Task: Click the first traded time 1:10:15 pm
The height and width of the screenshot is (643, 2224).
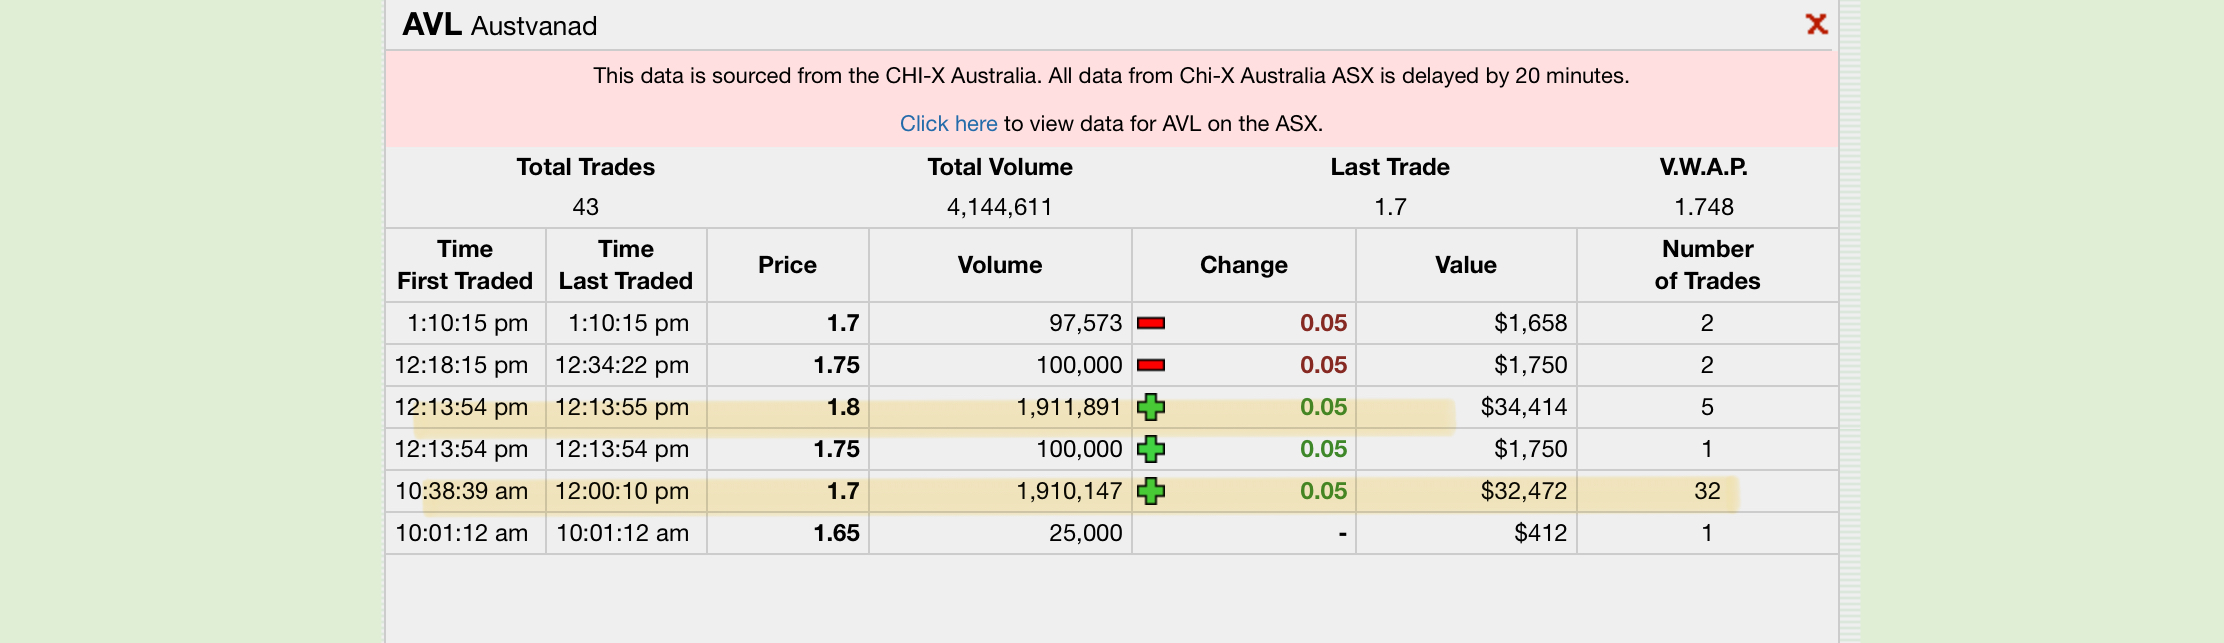Action: [x=467, y=323]
